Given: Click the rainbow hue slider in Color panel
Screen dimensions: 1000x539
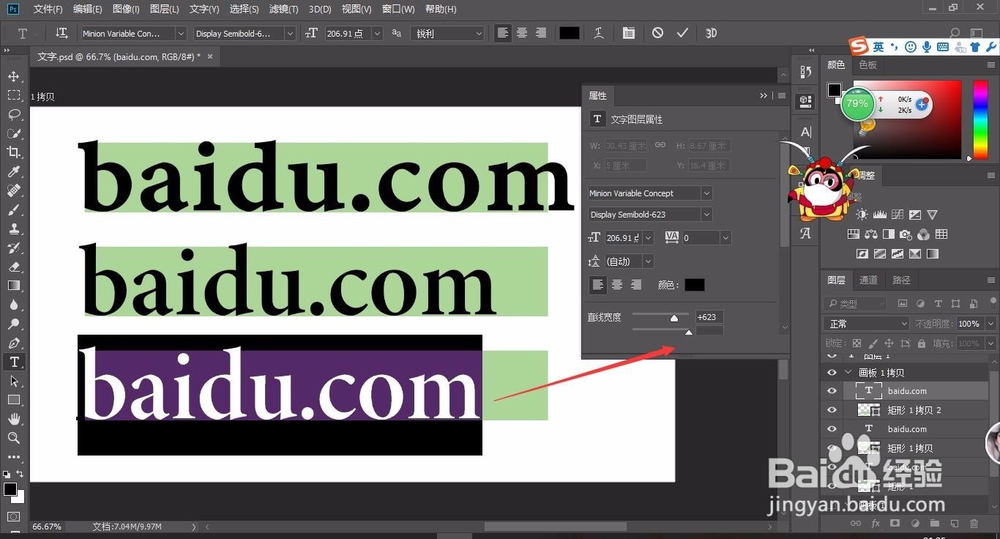Looking at the screenshot, I should [980, 119].
